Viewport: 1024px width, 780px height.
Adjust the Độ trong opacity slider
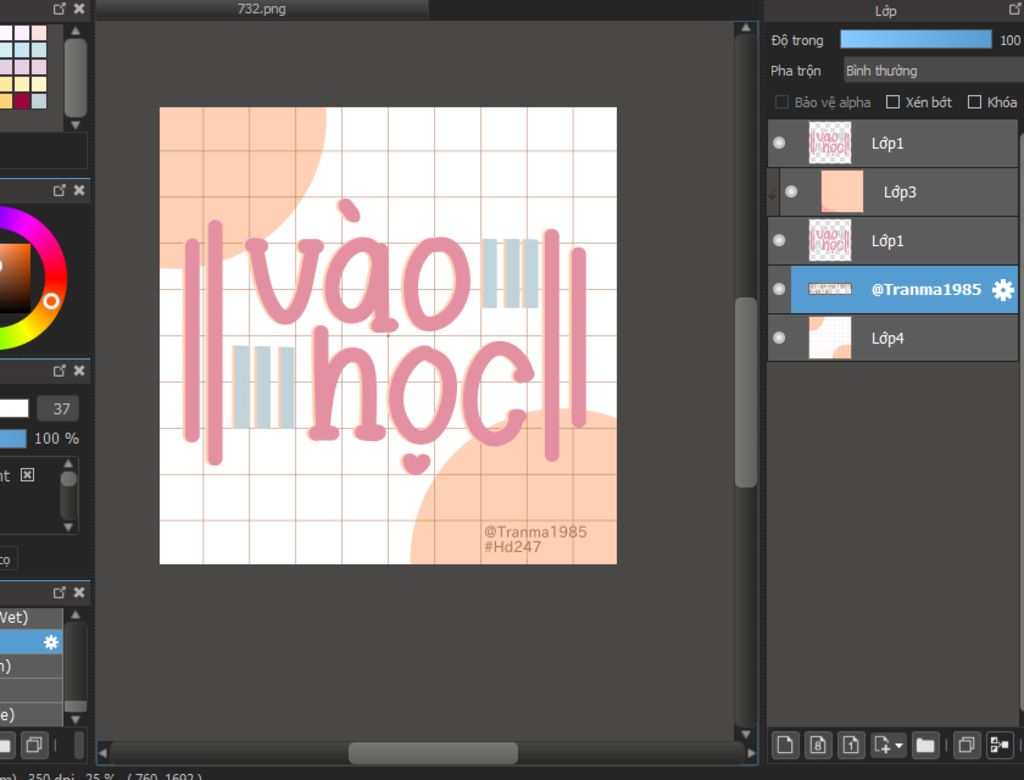[916, 39]
